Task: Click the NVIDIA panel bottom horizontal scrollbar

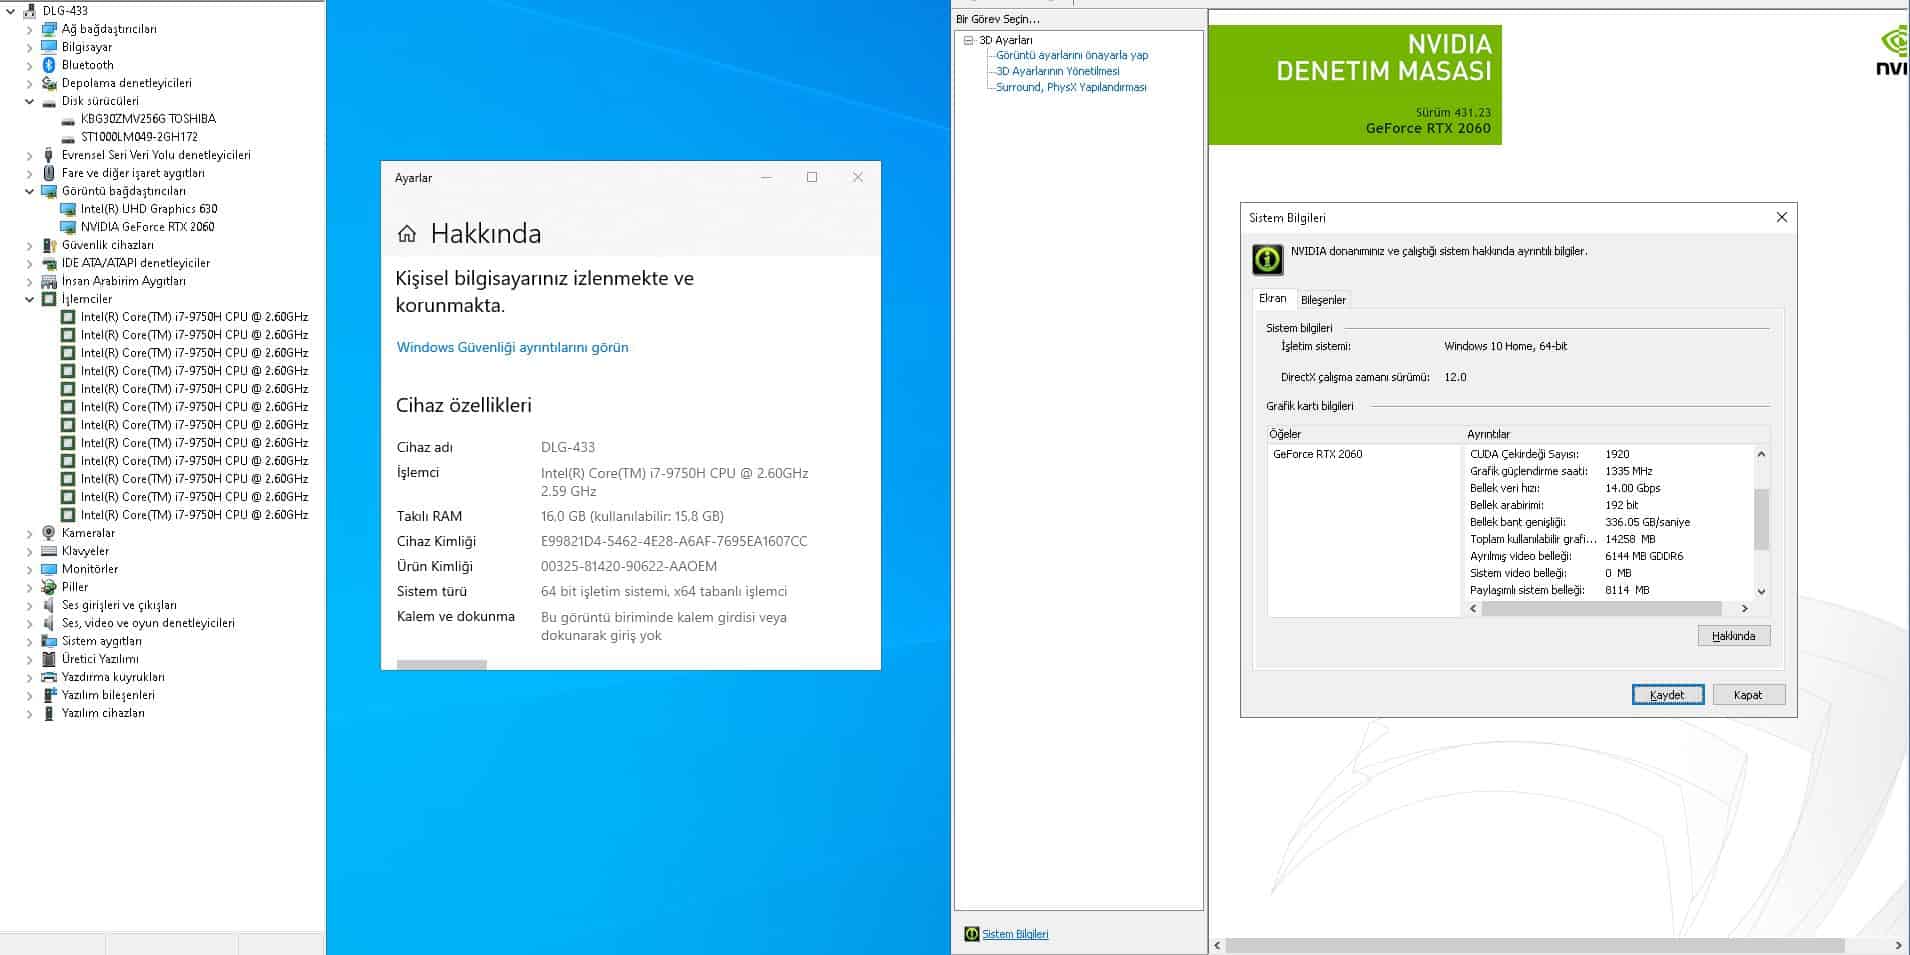Action: 1535,945
